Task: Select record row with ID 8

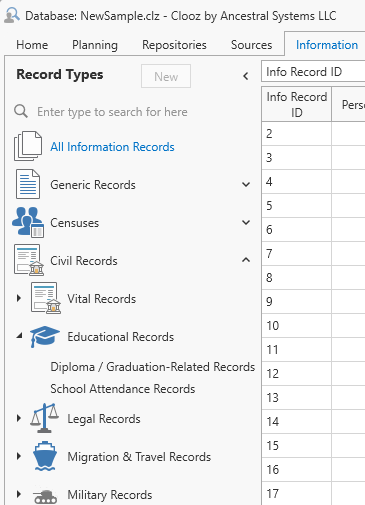Action: point(313,277)
